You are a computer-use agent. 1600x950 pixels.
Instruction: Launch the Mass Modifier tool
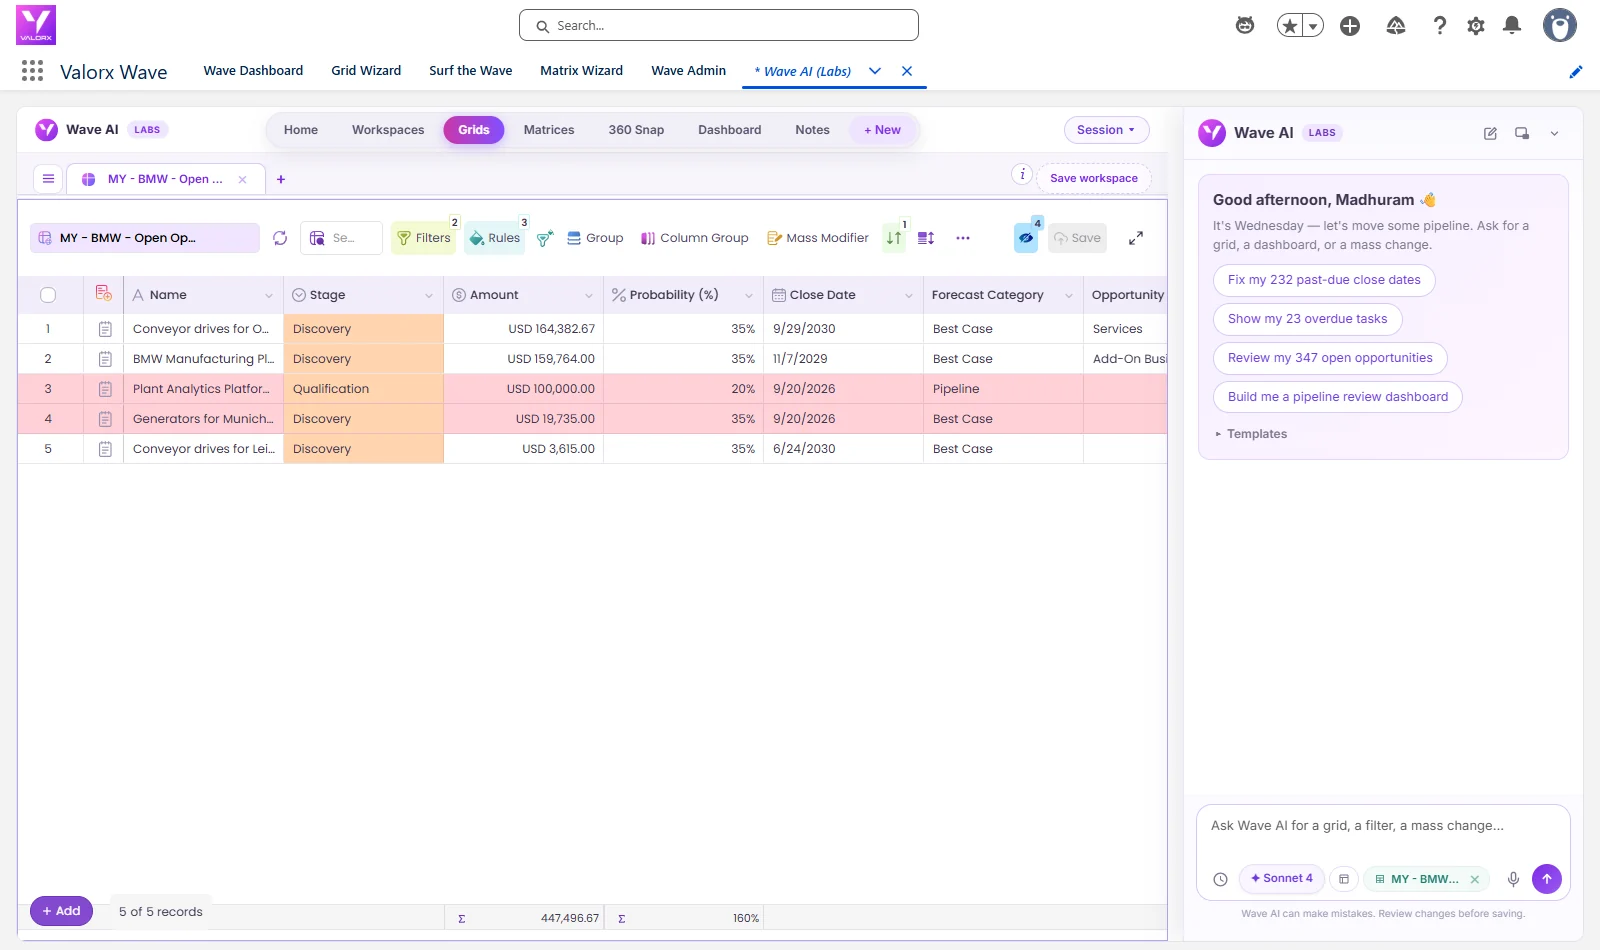[x=817, y=238]
